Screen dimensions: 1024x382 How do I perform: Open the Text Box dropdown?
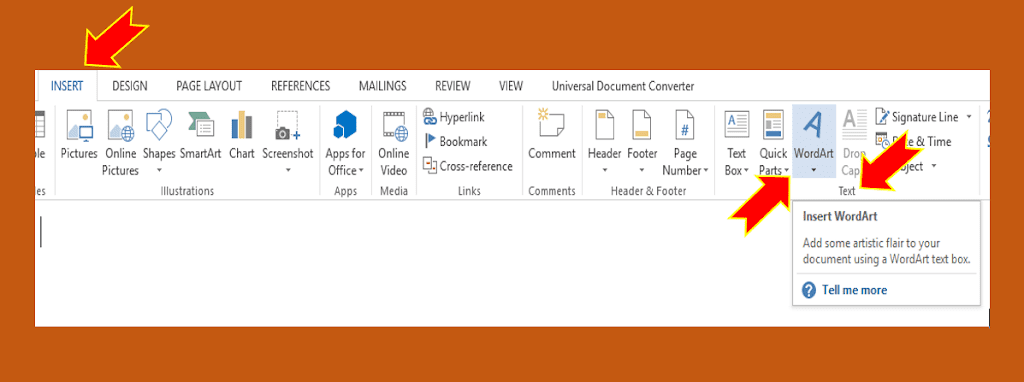(x=746, y=171)
